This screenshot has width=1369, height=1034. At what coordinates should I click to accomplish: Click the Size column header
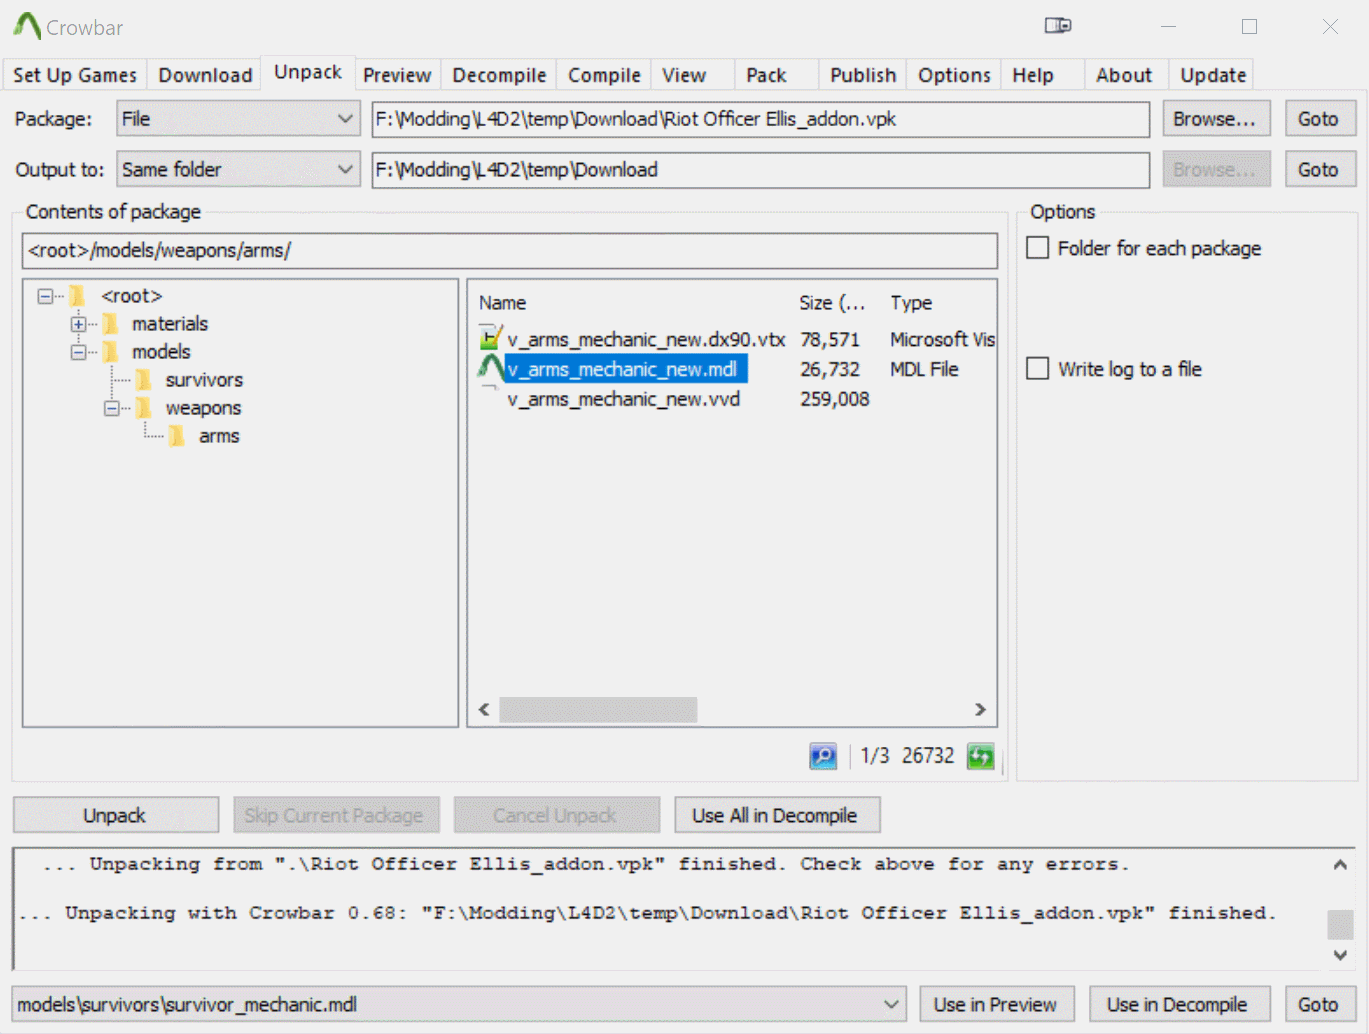pos(832,303)
